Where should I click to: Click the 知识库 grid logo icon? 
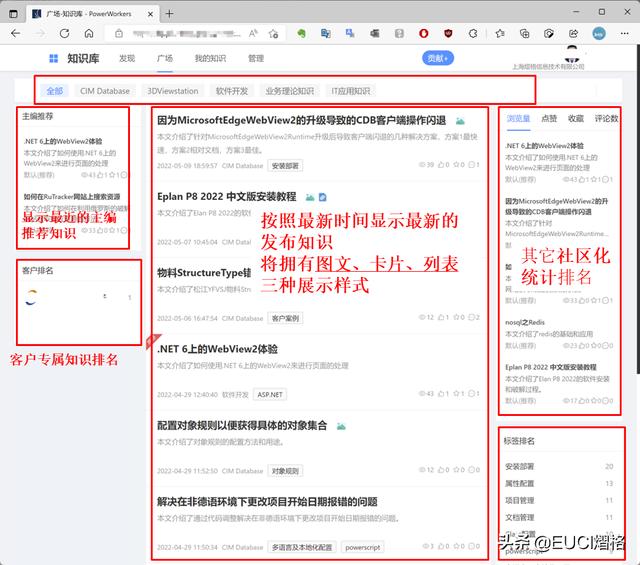point(53,58)
